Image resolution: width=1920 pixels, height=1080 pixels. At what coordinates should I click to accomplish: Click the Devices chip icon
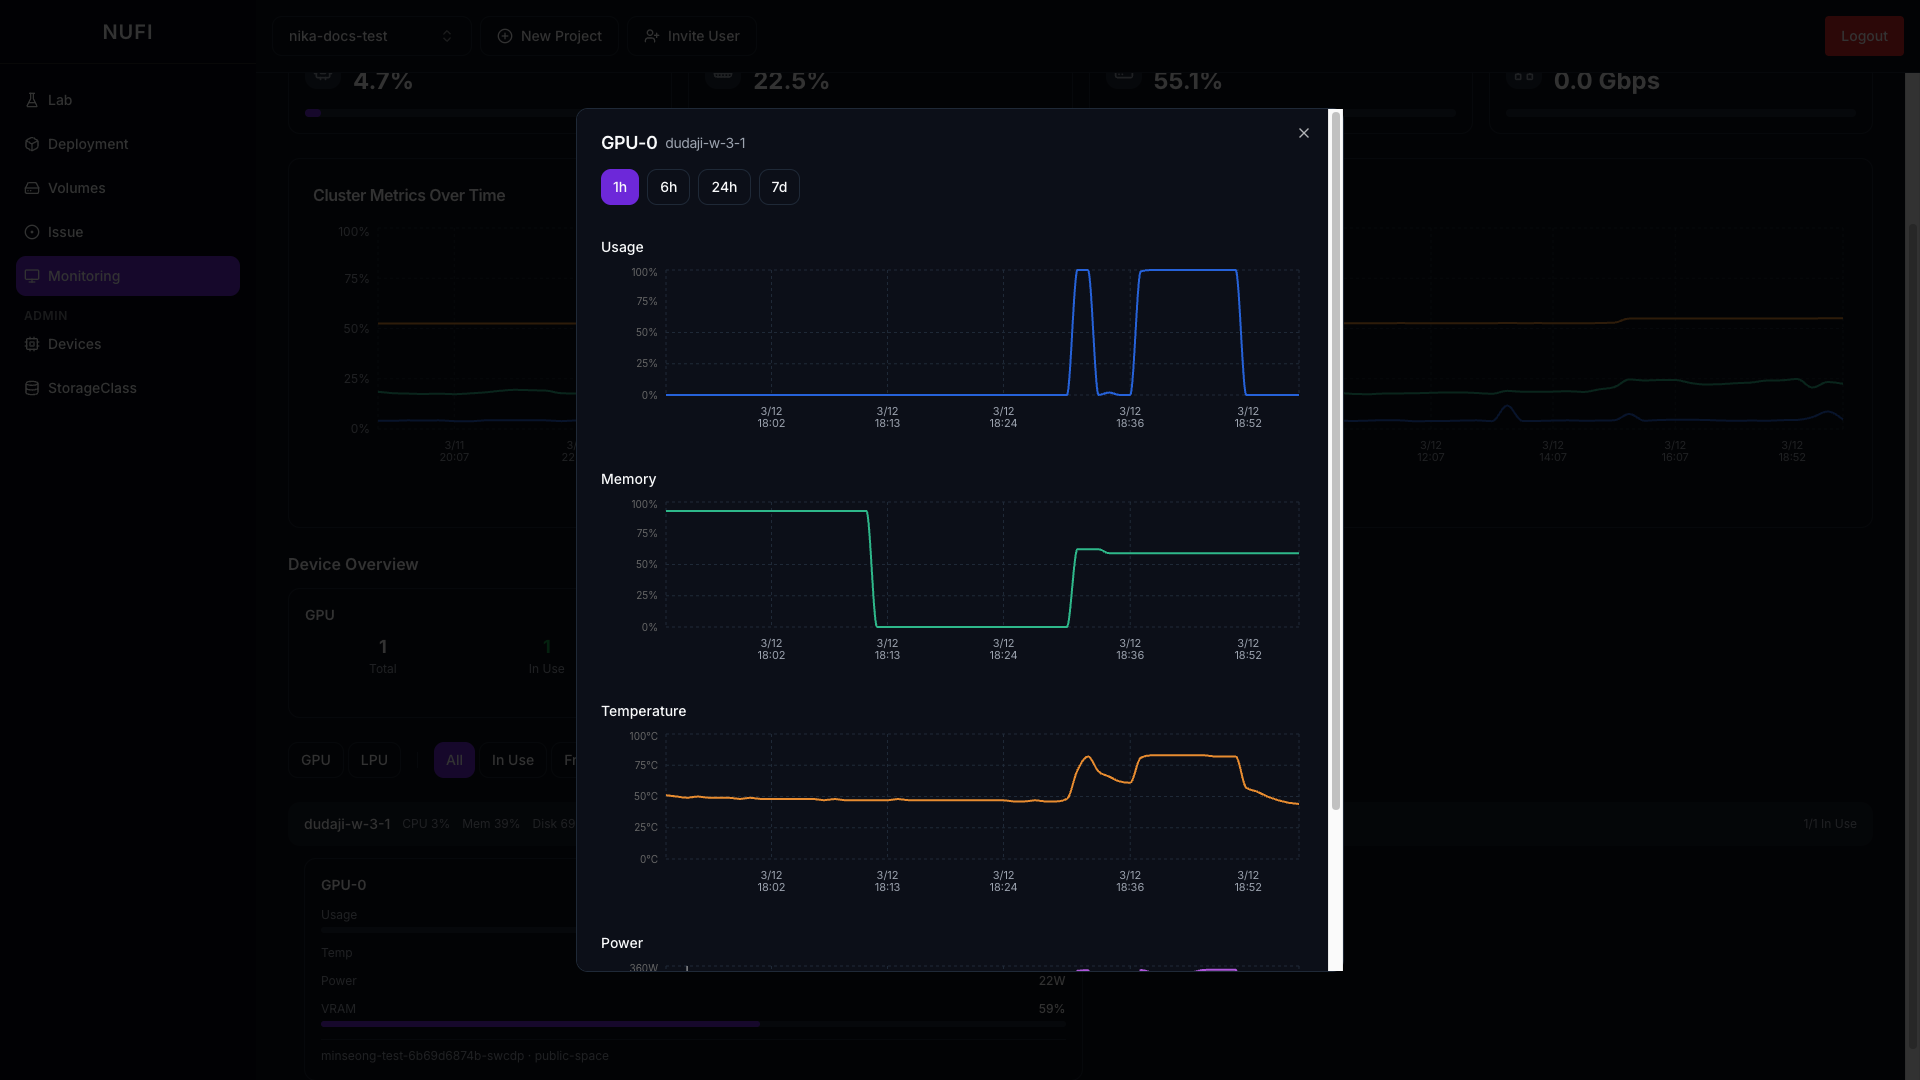tap(32, 344)
